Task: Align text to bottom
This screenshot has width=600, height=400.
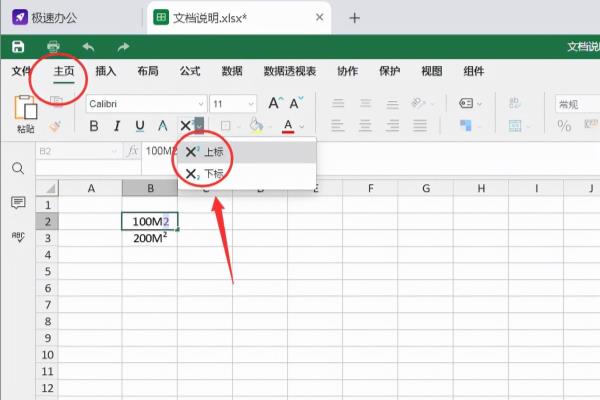Action: click(x=392, y=103)
